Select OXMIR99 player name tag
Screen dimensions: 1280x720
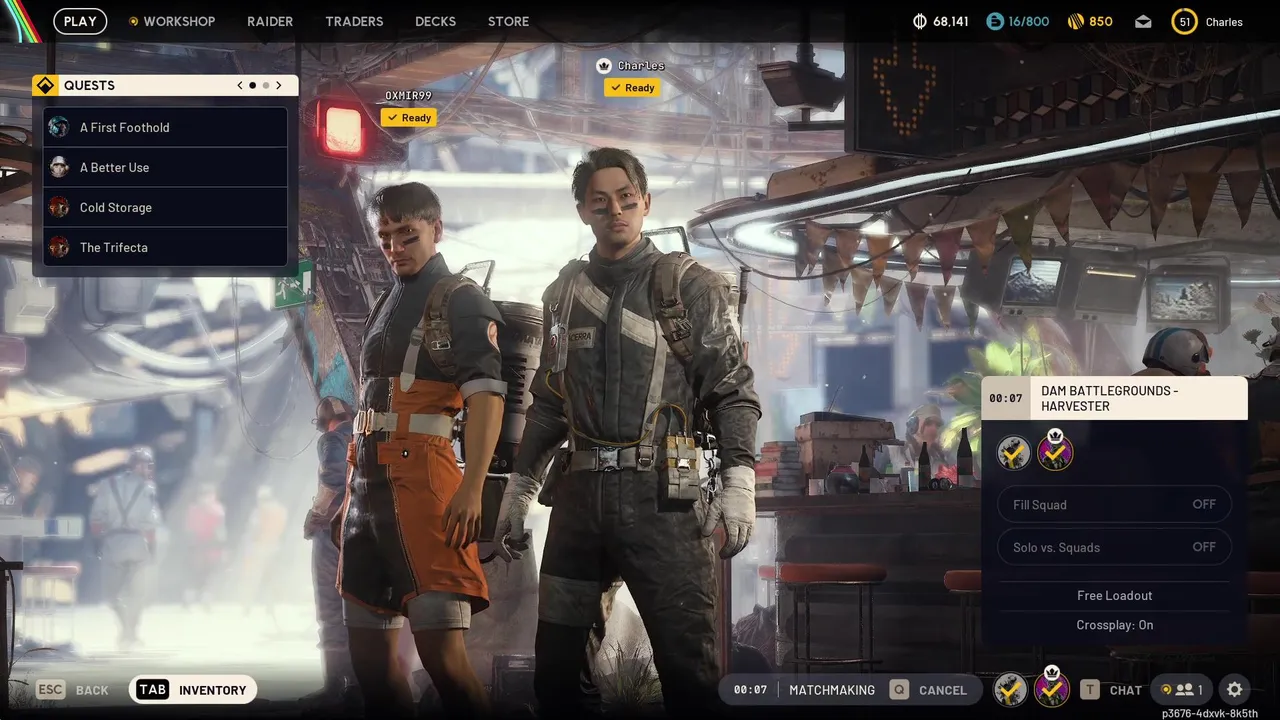(408, 96)
